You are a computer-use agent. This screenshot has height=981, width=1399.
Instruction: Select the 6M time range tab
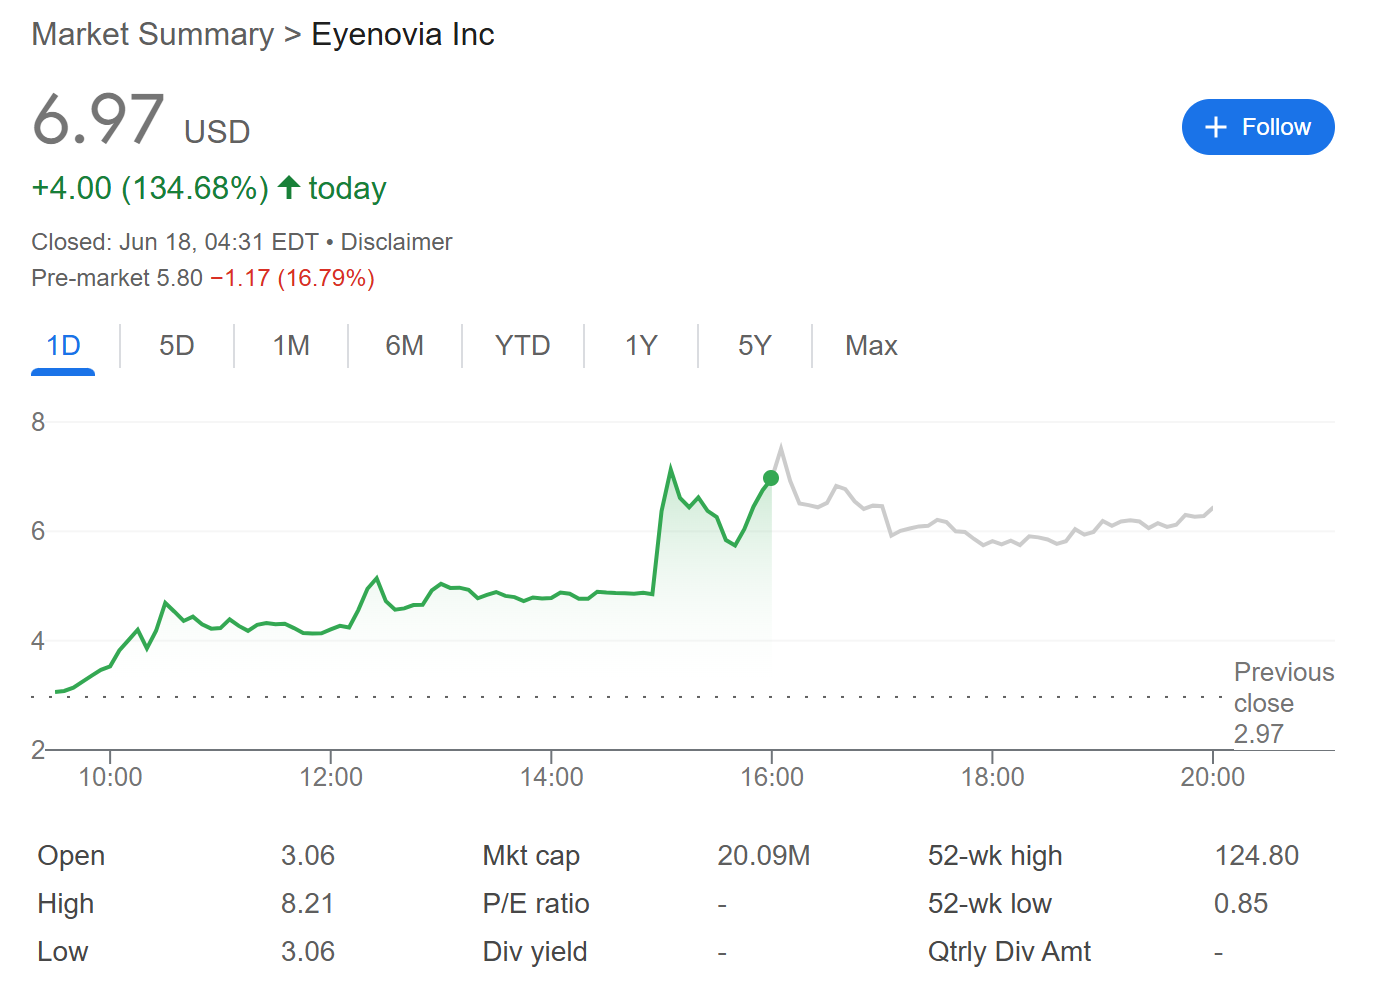click(405, 346)
